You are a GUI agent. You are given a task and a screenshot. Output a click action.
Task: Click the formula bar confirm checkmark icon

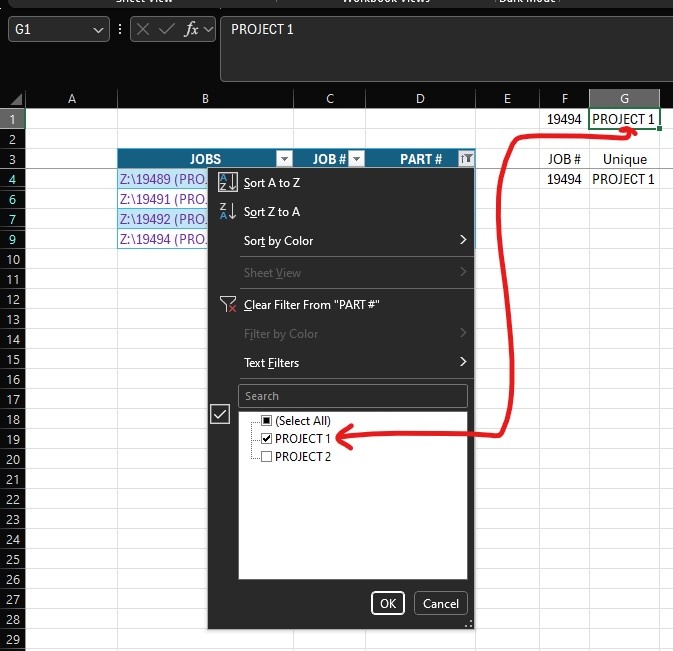click(167, 29)
